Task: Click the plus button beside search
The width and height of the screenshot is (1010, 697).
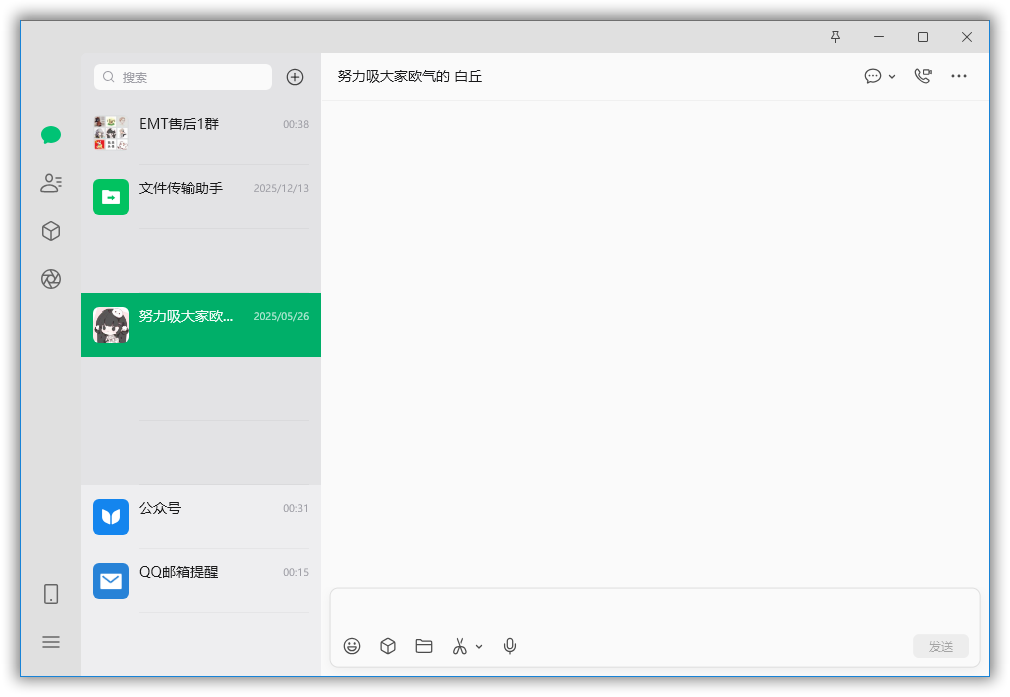Action: 295,77
